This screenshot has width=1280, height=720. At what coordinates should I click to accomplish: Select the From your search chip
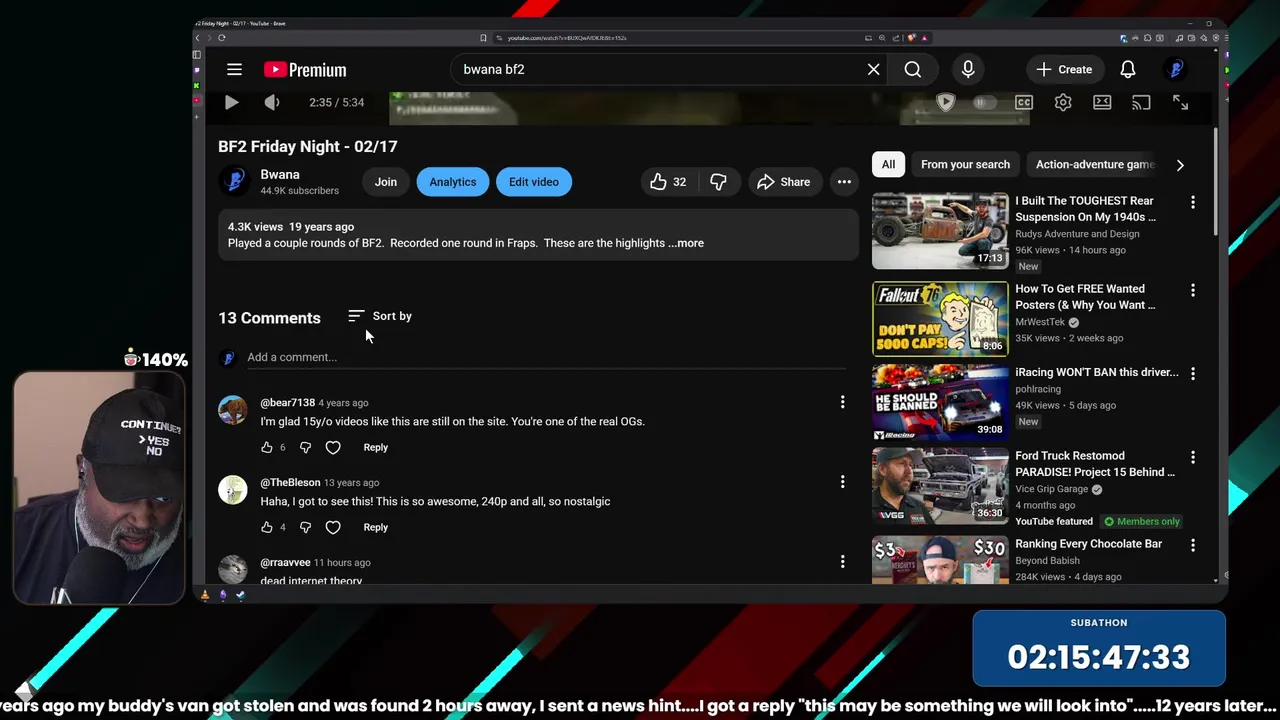(x=965, y=164)
